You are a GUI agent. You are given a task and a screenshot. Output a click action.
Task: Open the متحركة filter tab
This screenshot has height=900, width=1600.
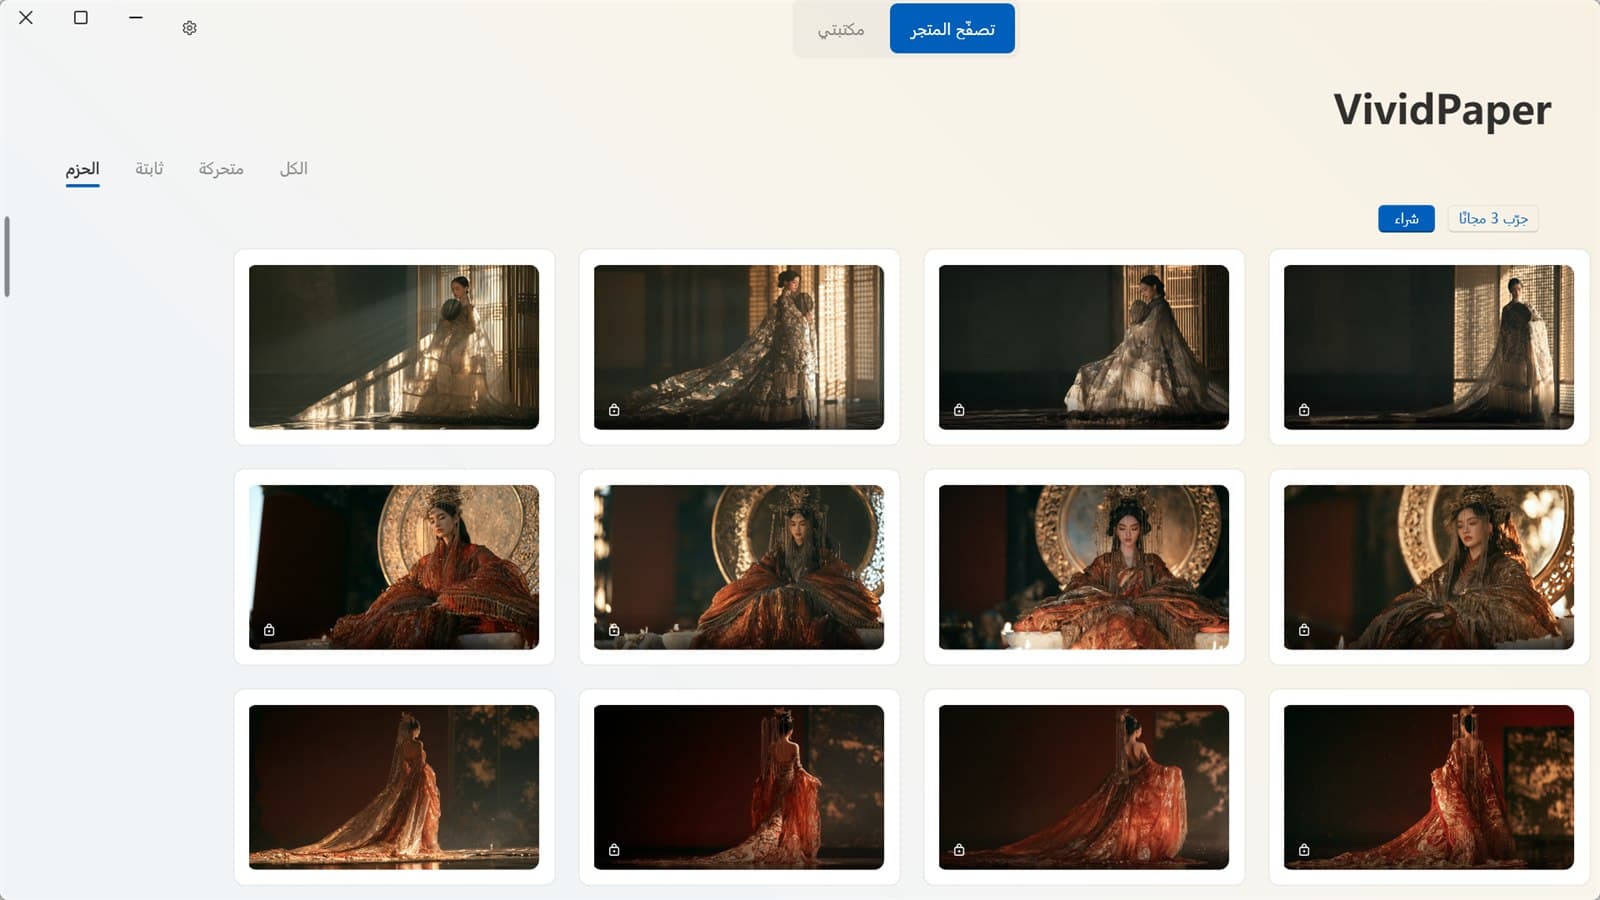(x=221, y=169)
